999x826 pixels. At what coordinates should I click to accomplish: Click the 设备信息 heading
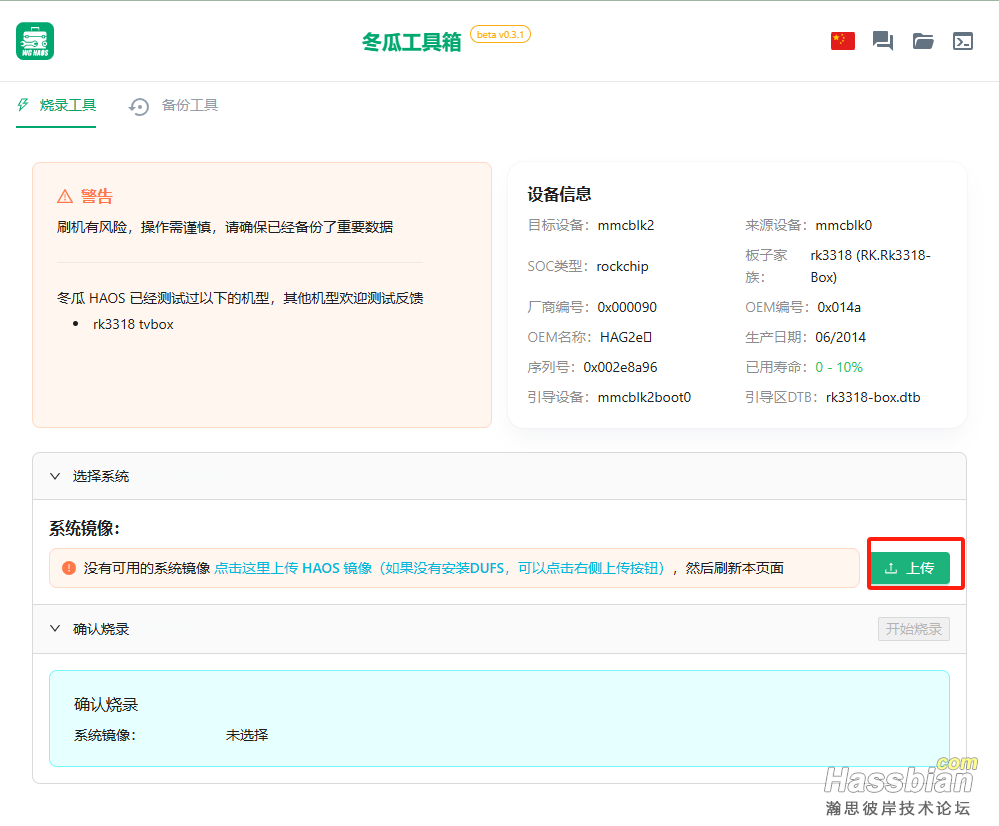point(559,194)
